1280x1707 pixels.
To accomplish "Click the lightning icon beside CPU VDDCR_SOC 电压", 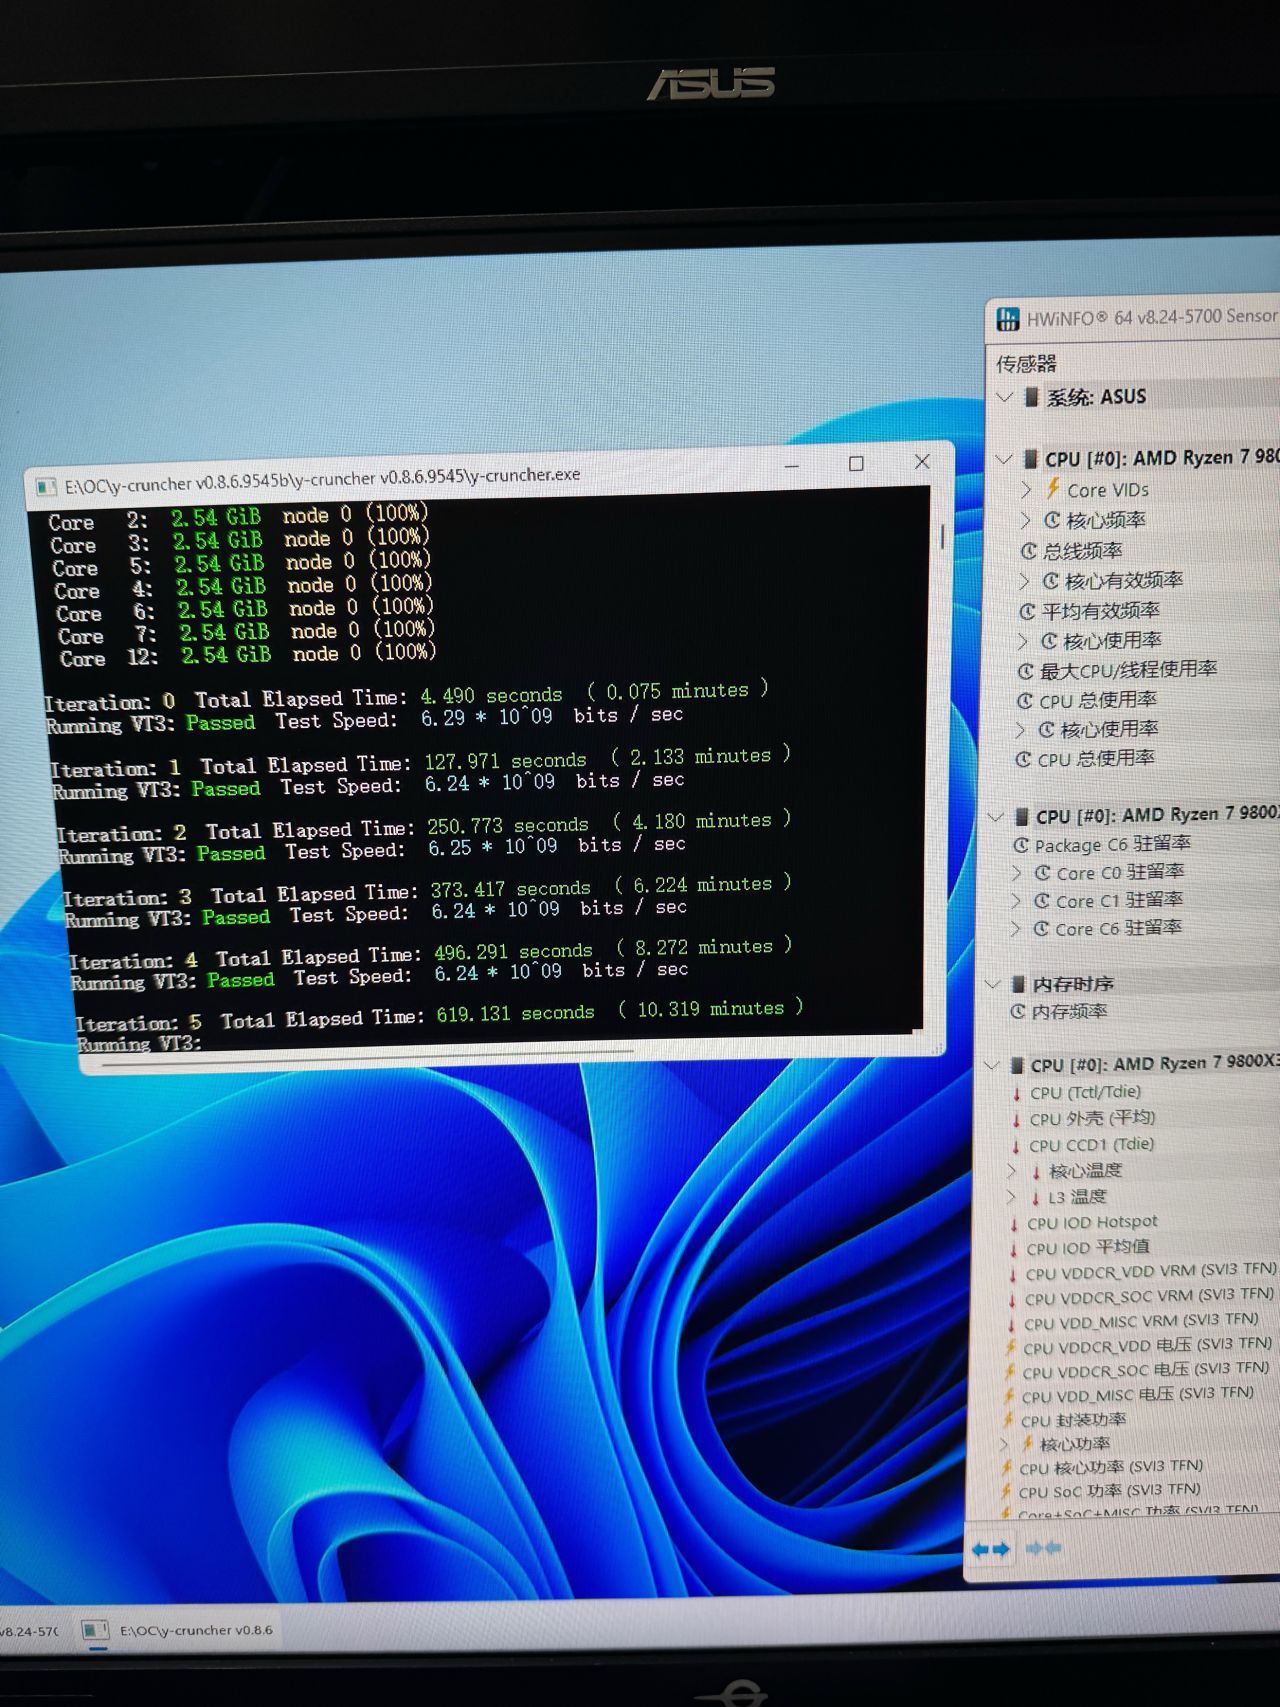I will [x=1010, y=1372].
